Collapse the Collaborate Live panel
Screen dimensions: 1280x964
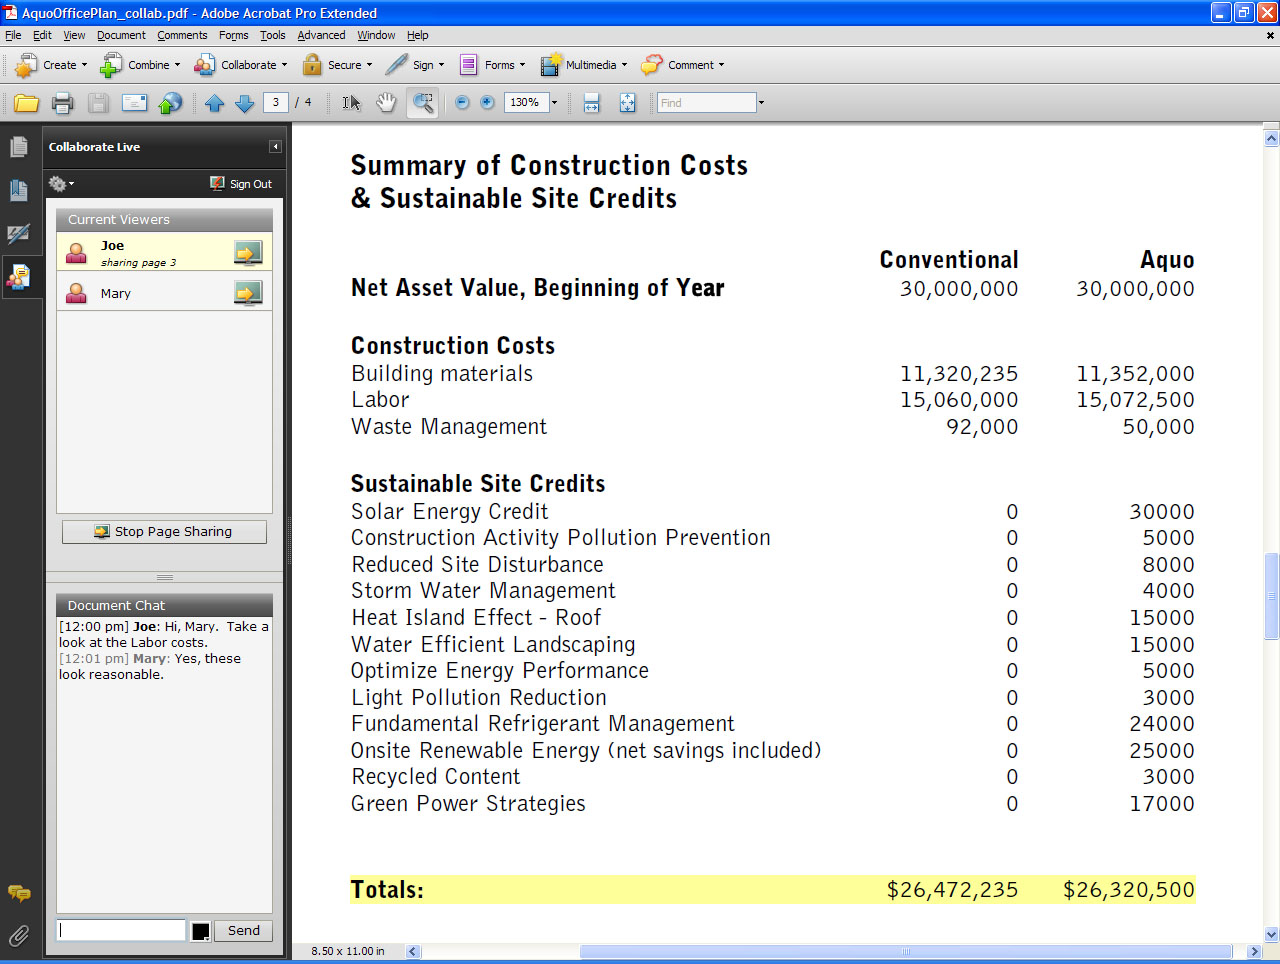pyautogui.click(x=275, y=147)
